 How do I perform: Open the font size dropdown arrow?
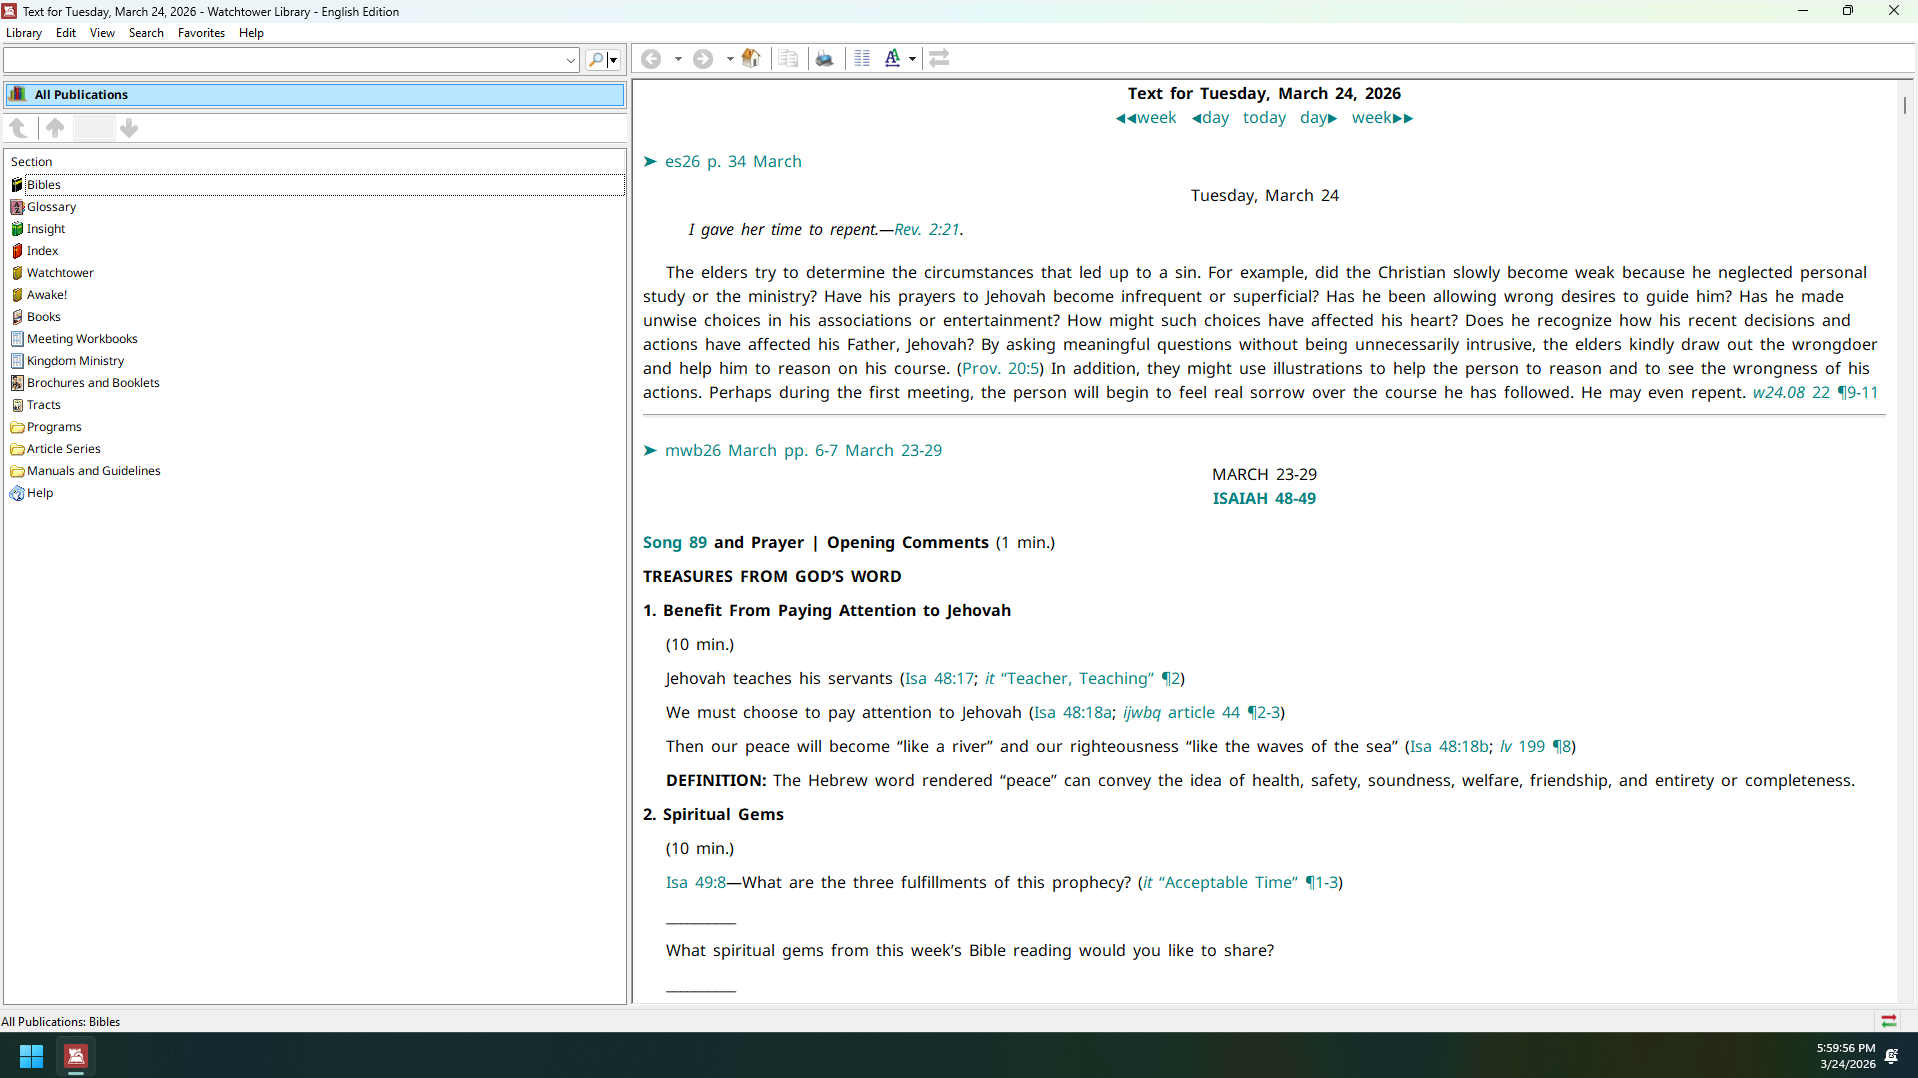[912, 59]
